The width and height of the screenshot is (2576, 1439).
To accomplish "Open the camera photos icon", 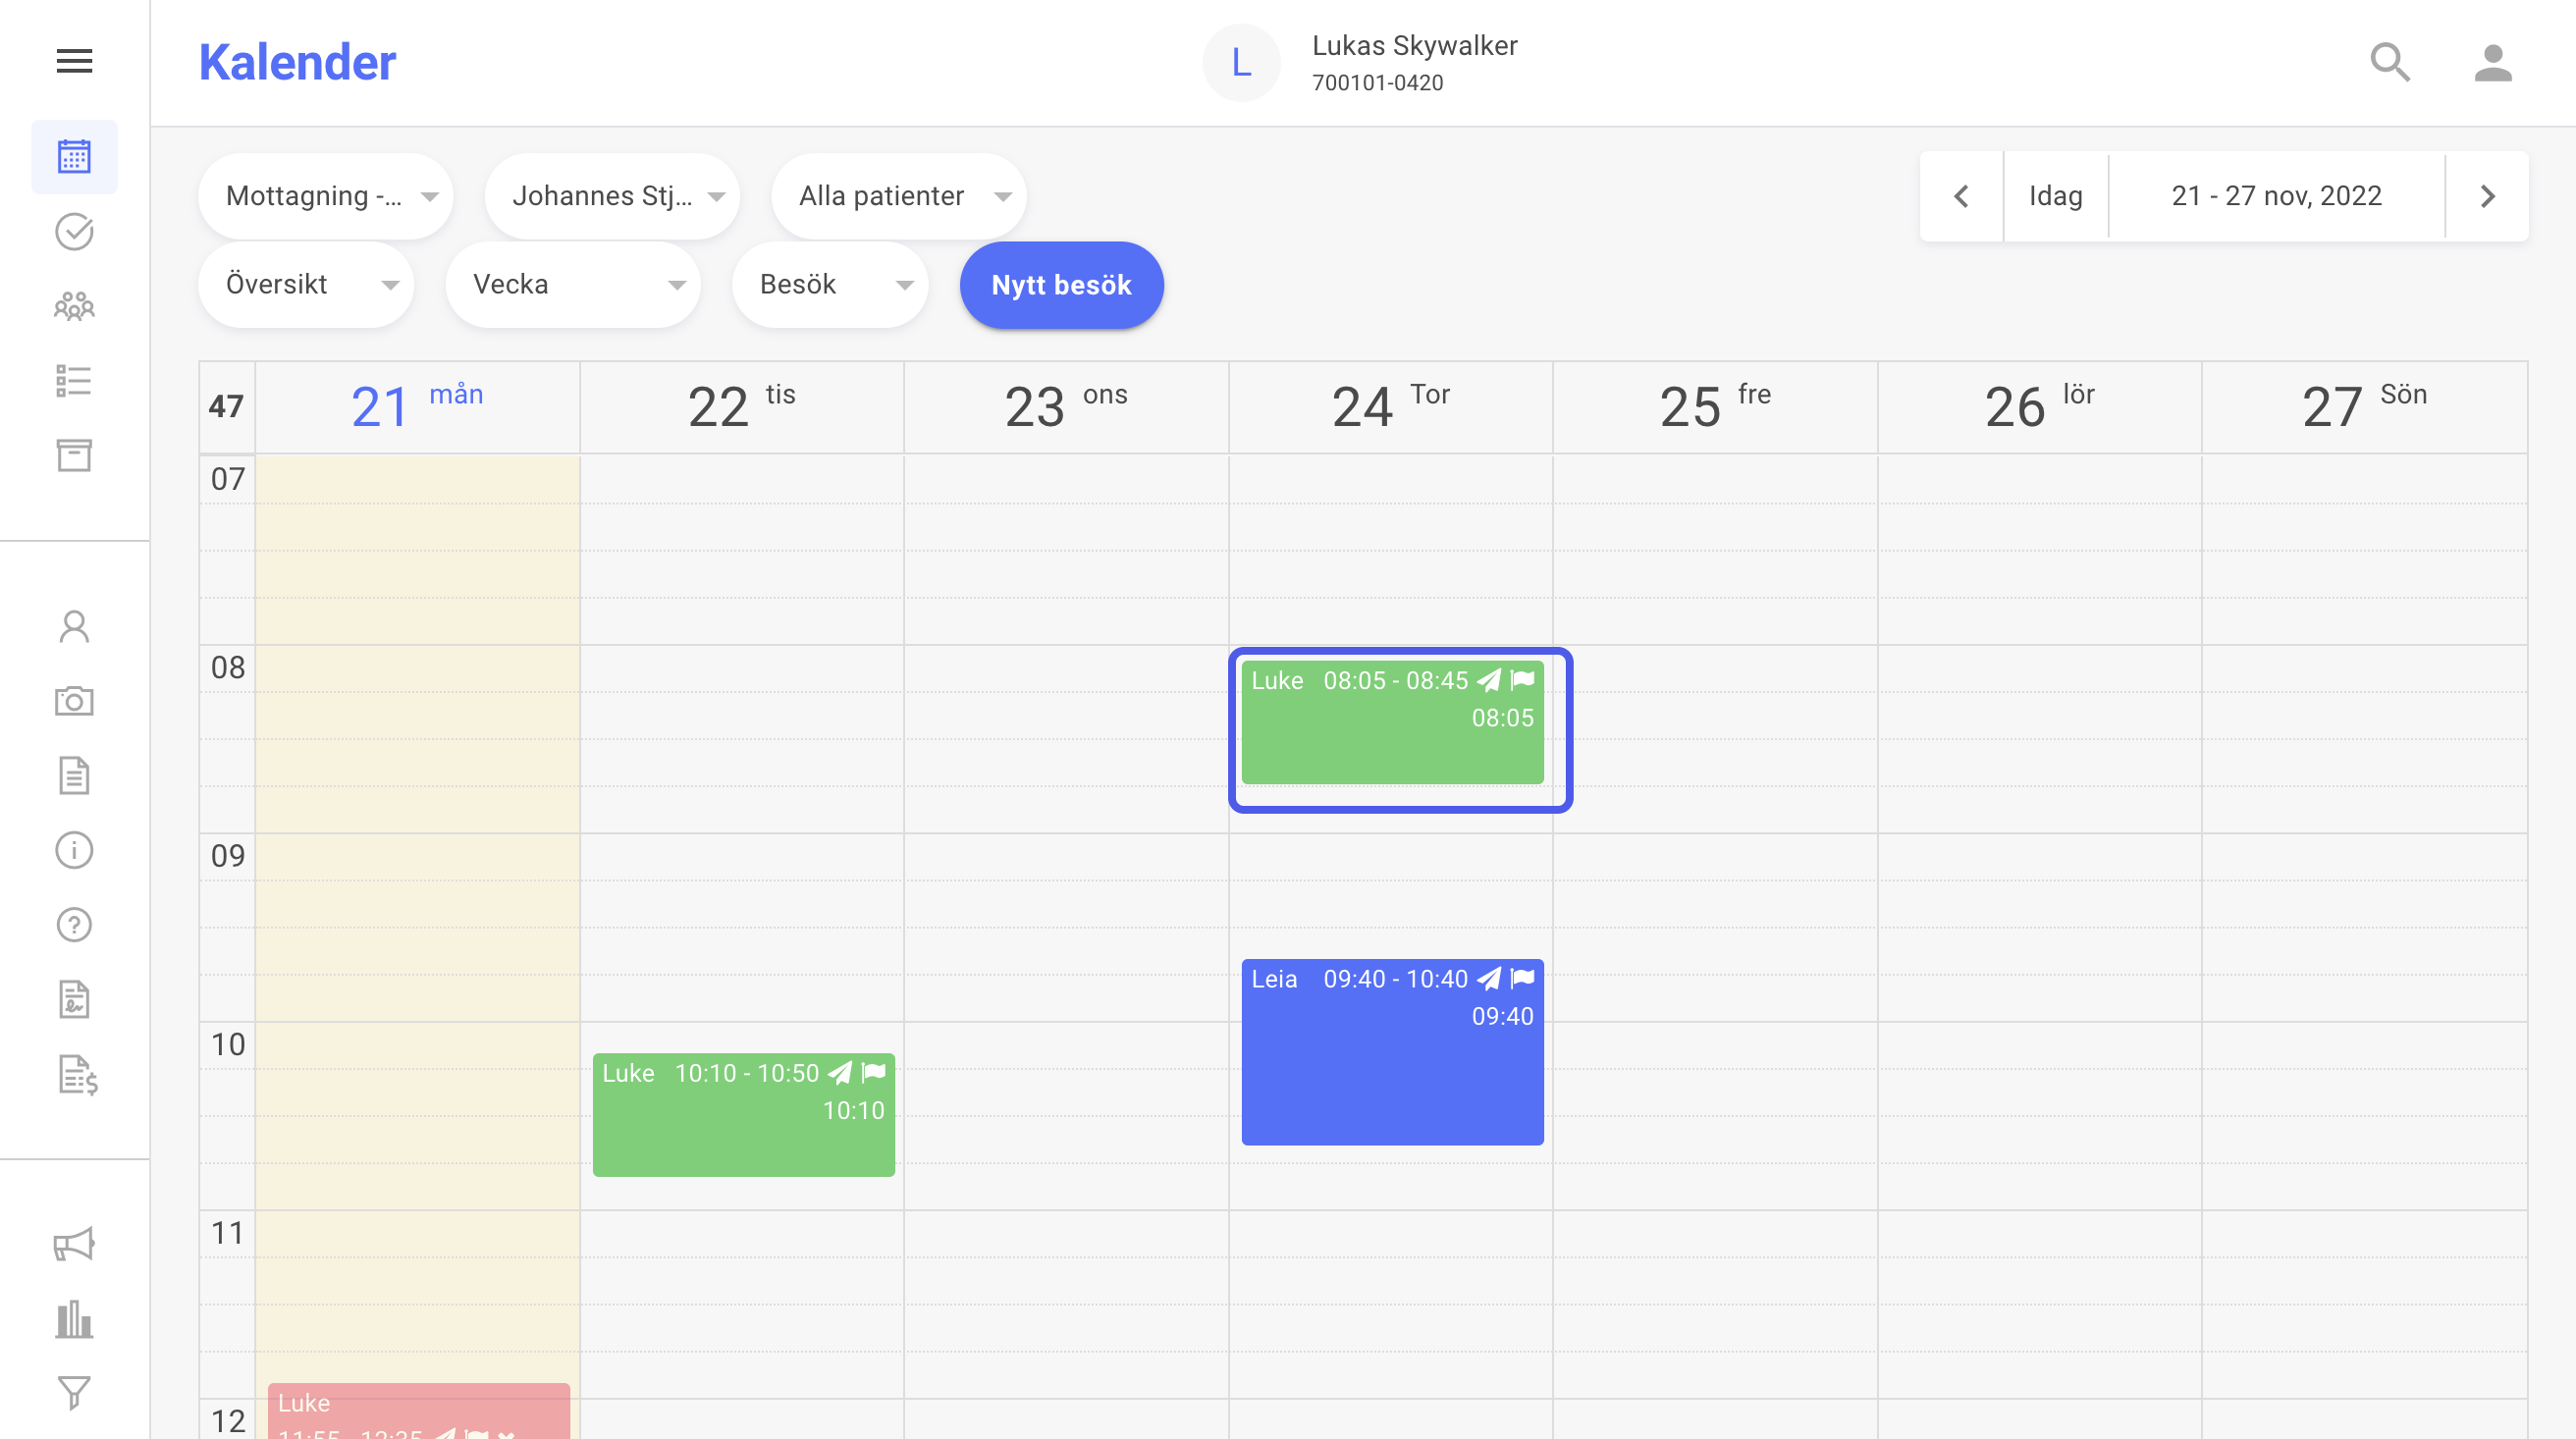I will pos(74,701).
